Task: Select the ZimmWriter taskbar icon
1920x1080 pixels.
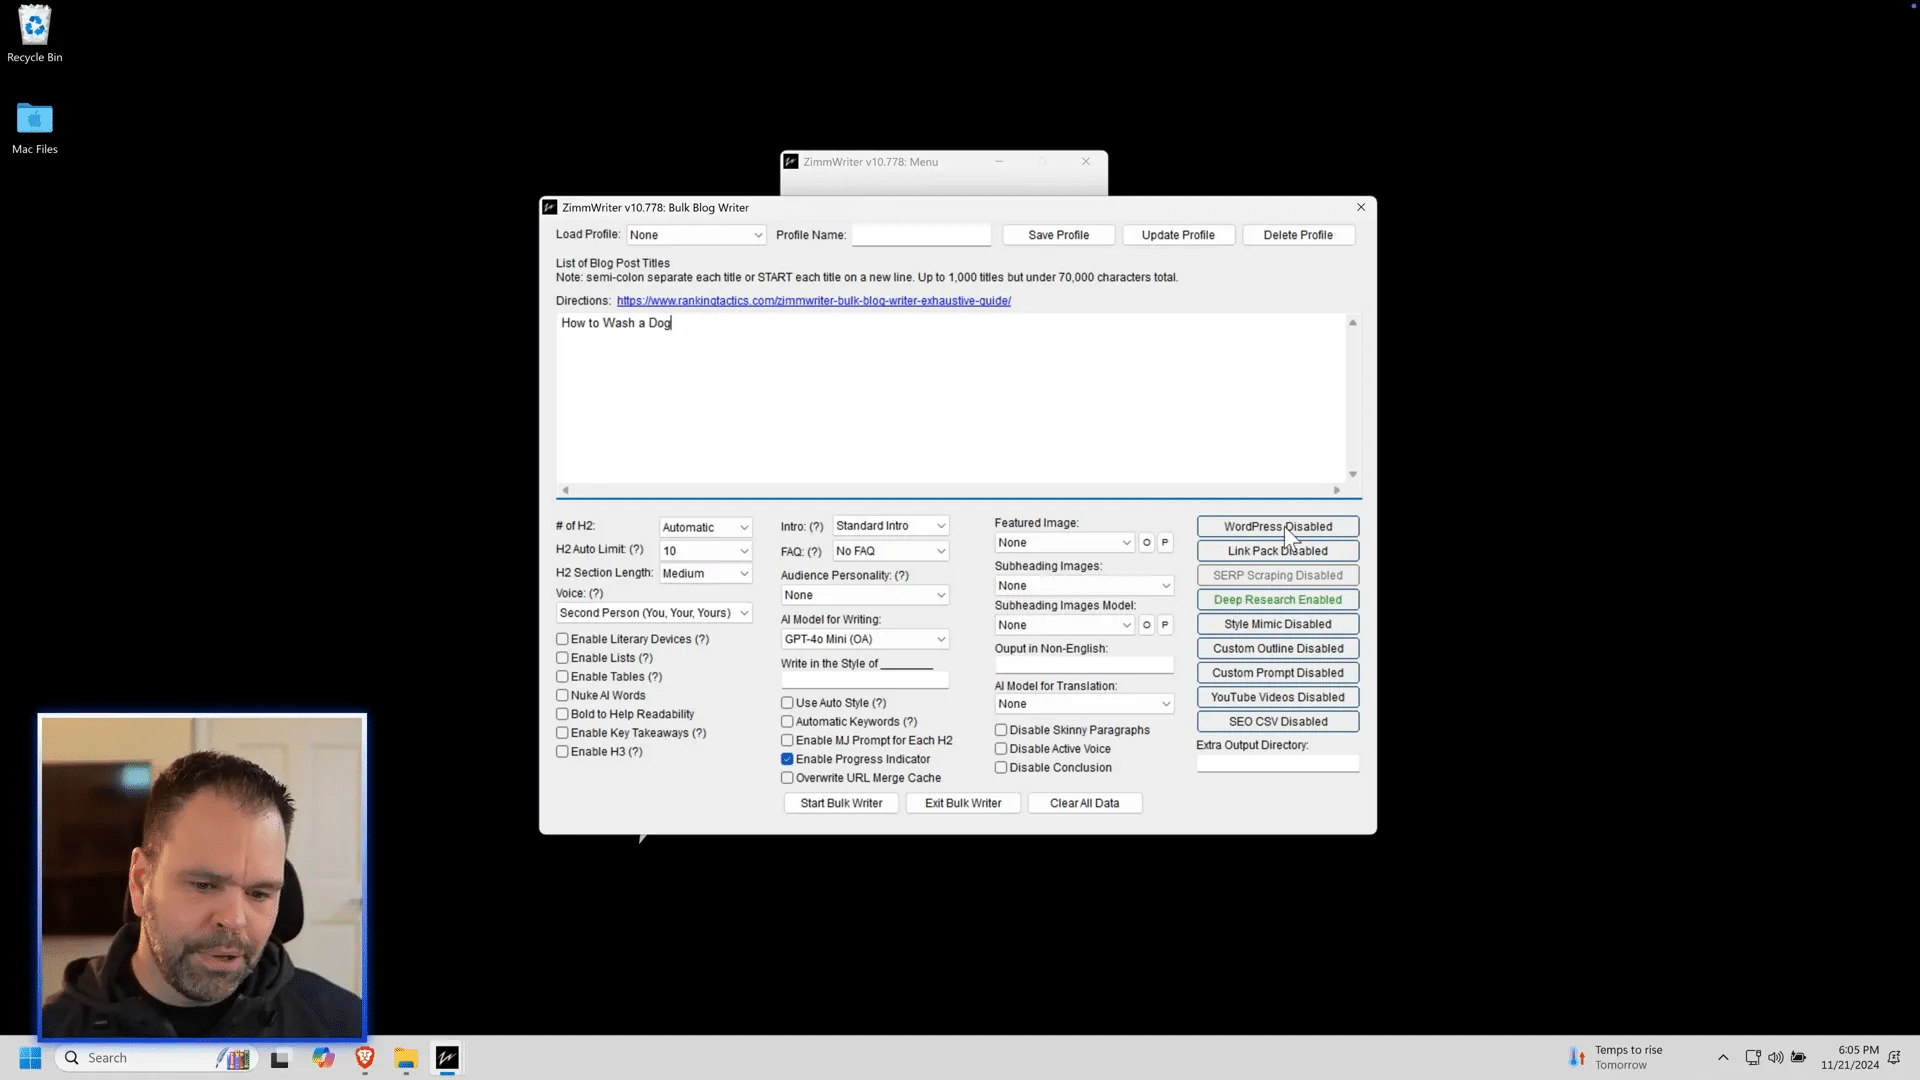Action: pyautogui.click(x=447, y=1058)
